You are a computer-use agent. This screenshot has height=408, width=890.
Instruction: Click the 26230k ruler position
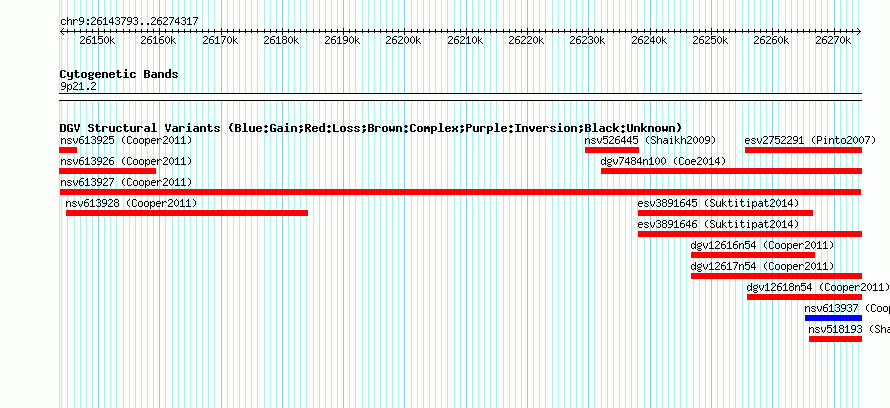[587, 40]
